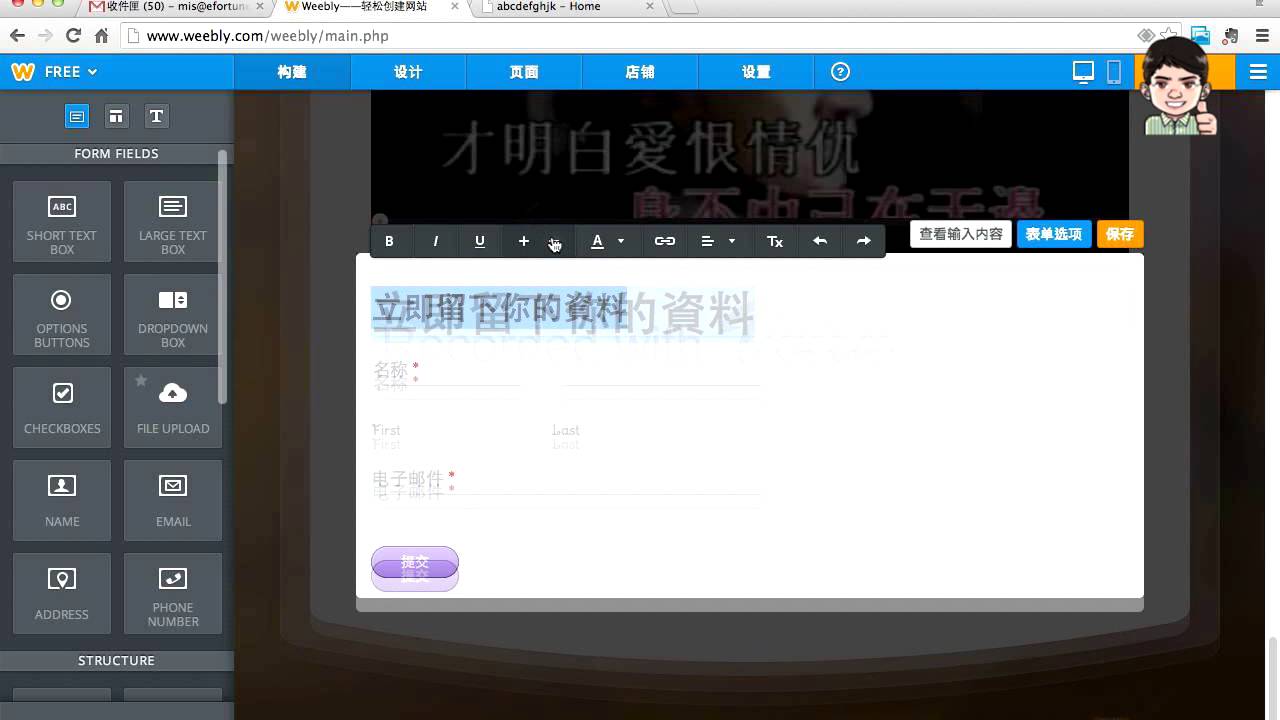
Task: Open the 设置 (Settings) tab
Action: tap(756, 72)
